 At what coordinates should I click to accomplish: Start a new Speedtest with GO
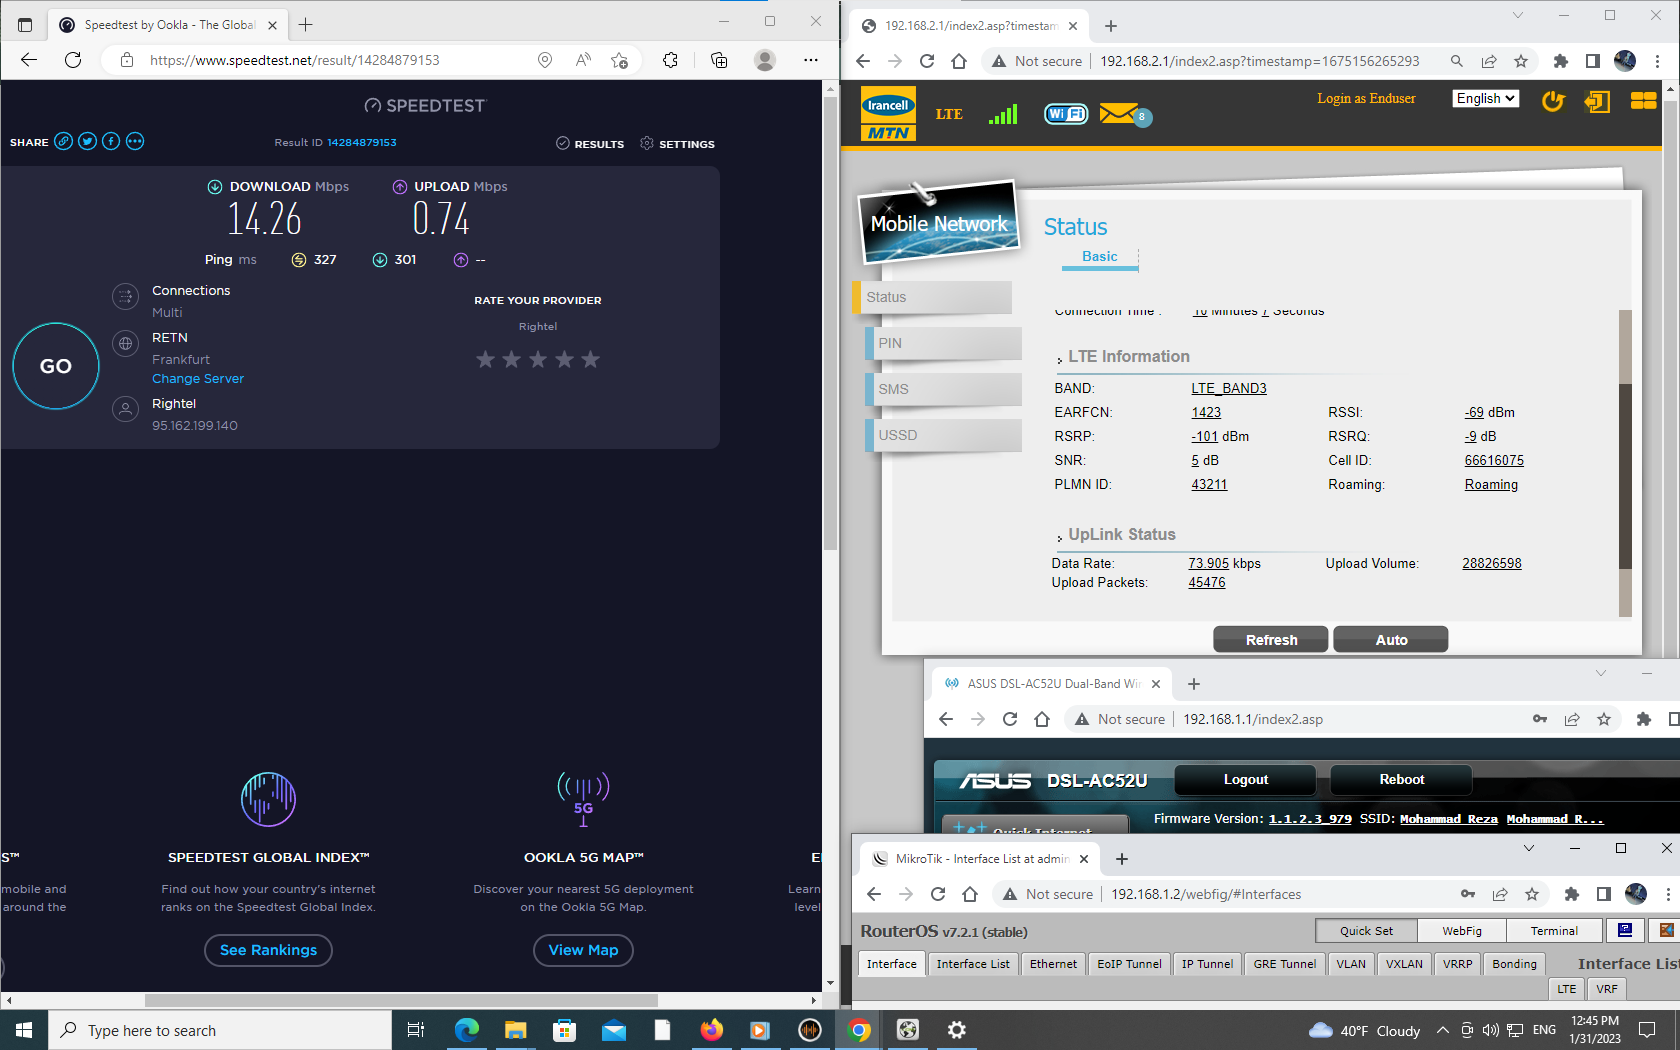[56, 366]
